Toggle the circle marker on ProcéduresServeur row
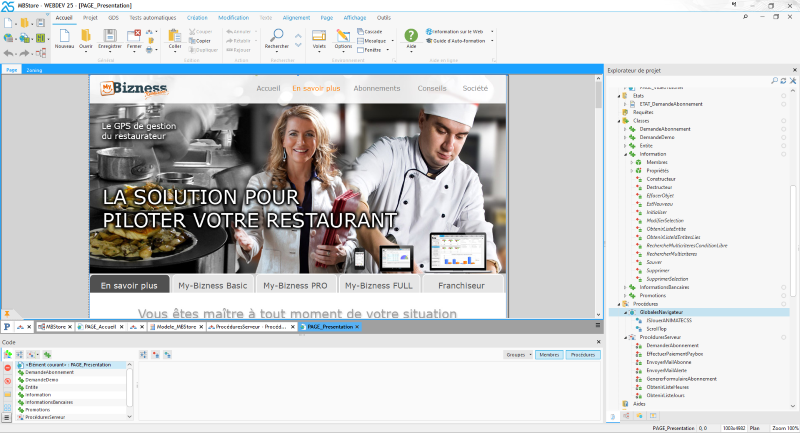This screenshot has height=433, width=800. [x=784, y=337]
